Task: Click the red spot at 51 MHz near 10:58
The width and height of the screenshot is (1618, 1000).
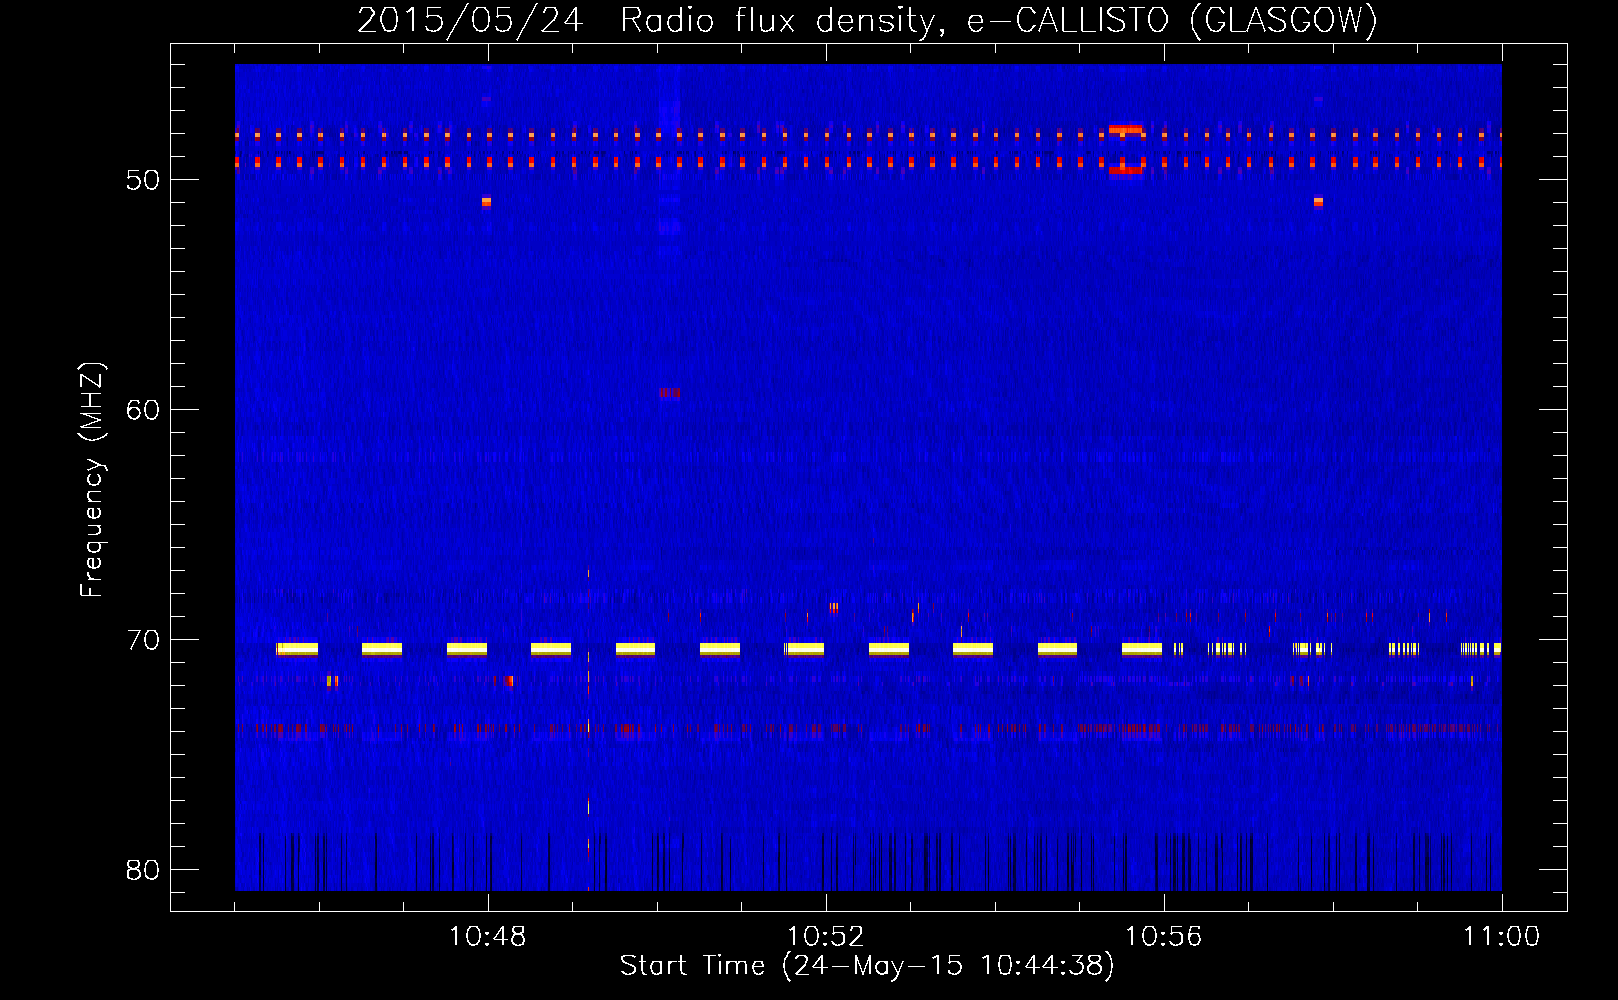Action: (x=1318, y=202)
